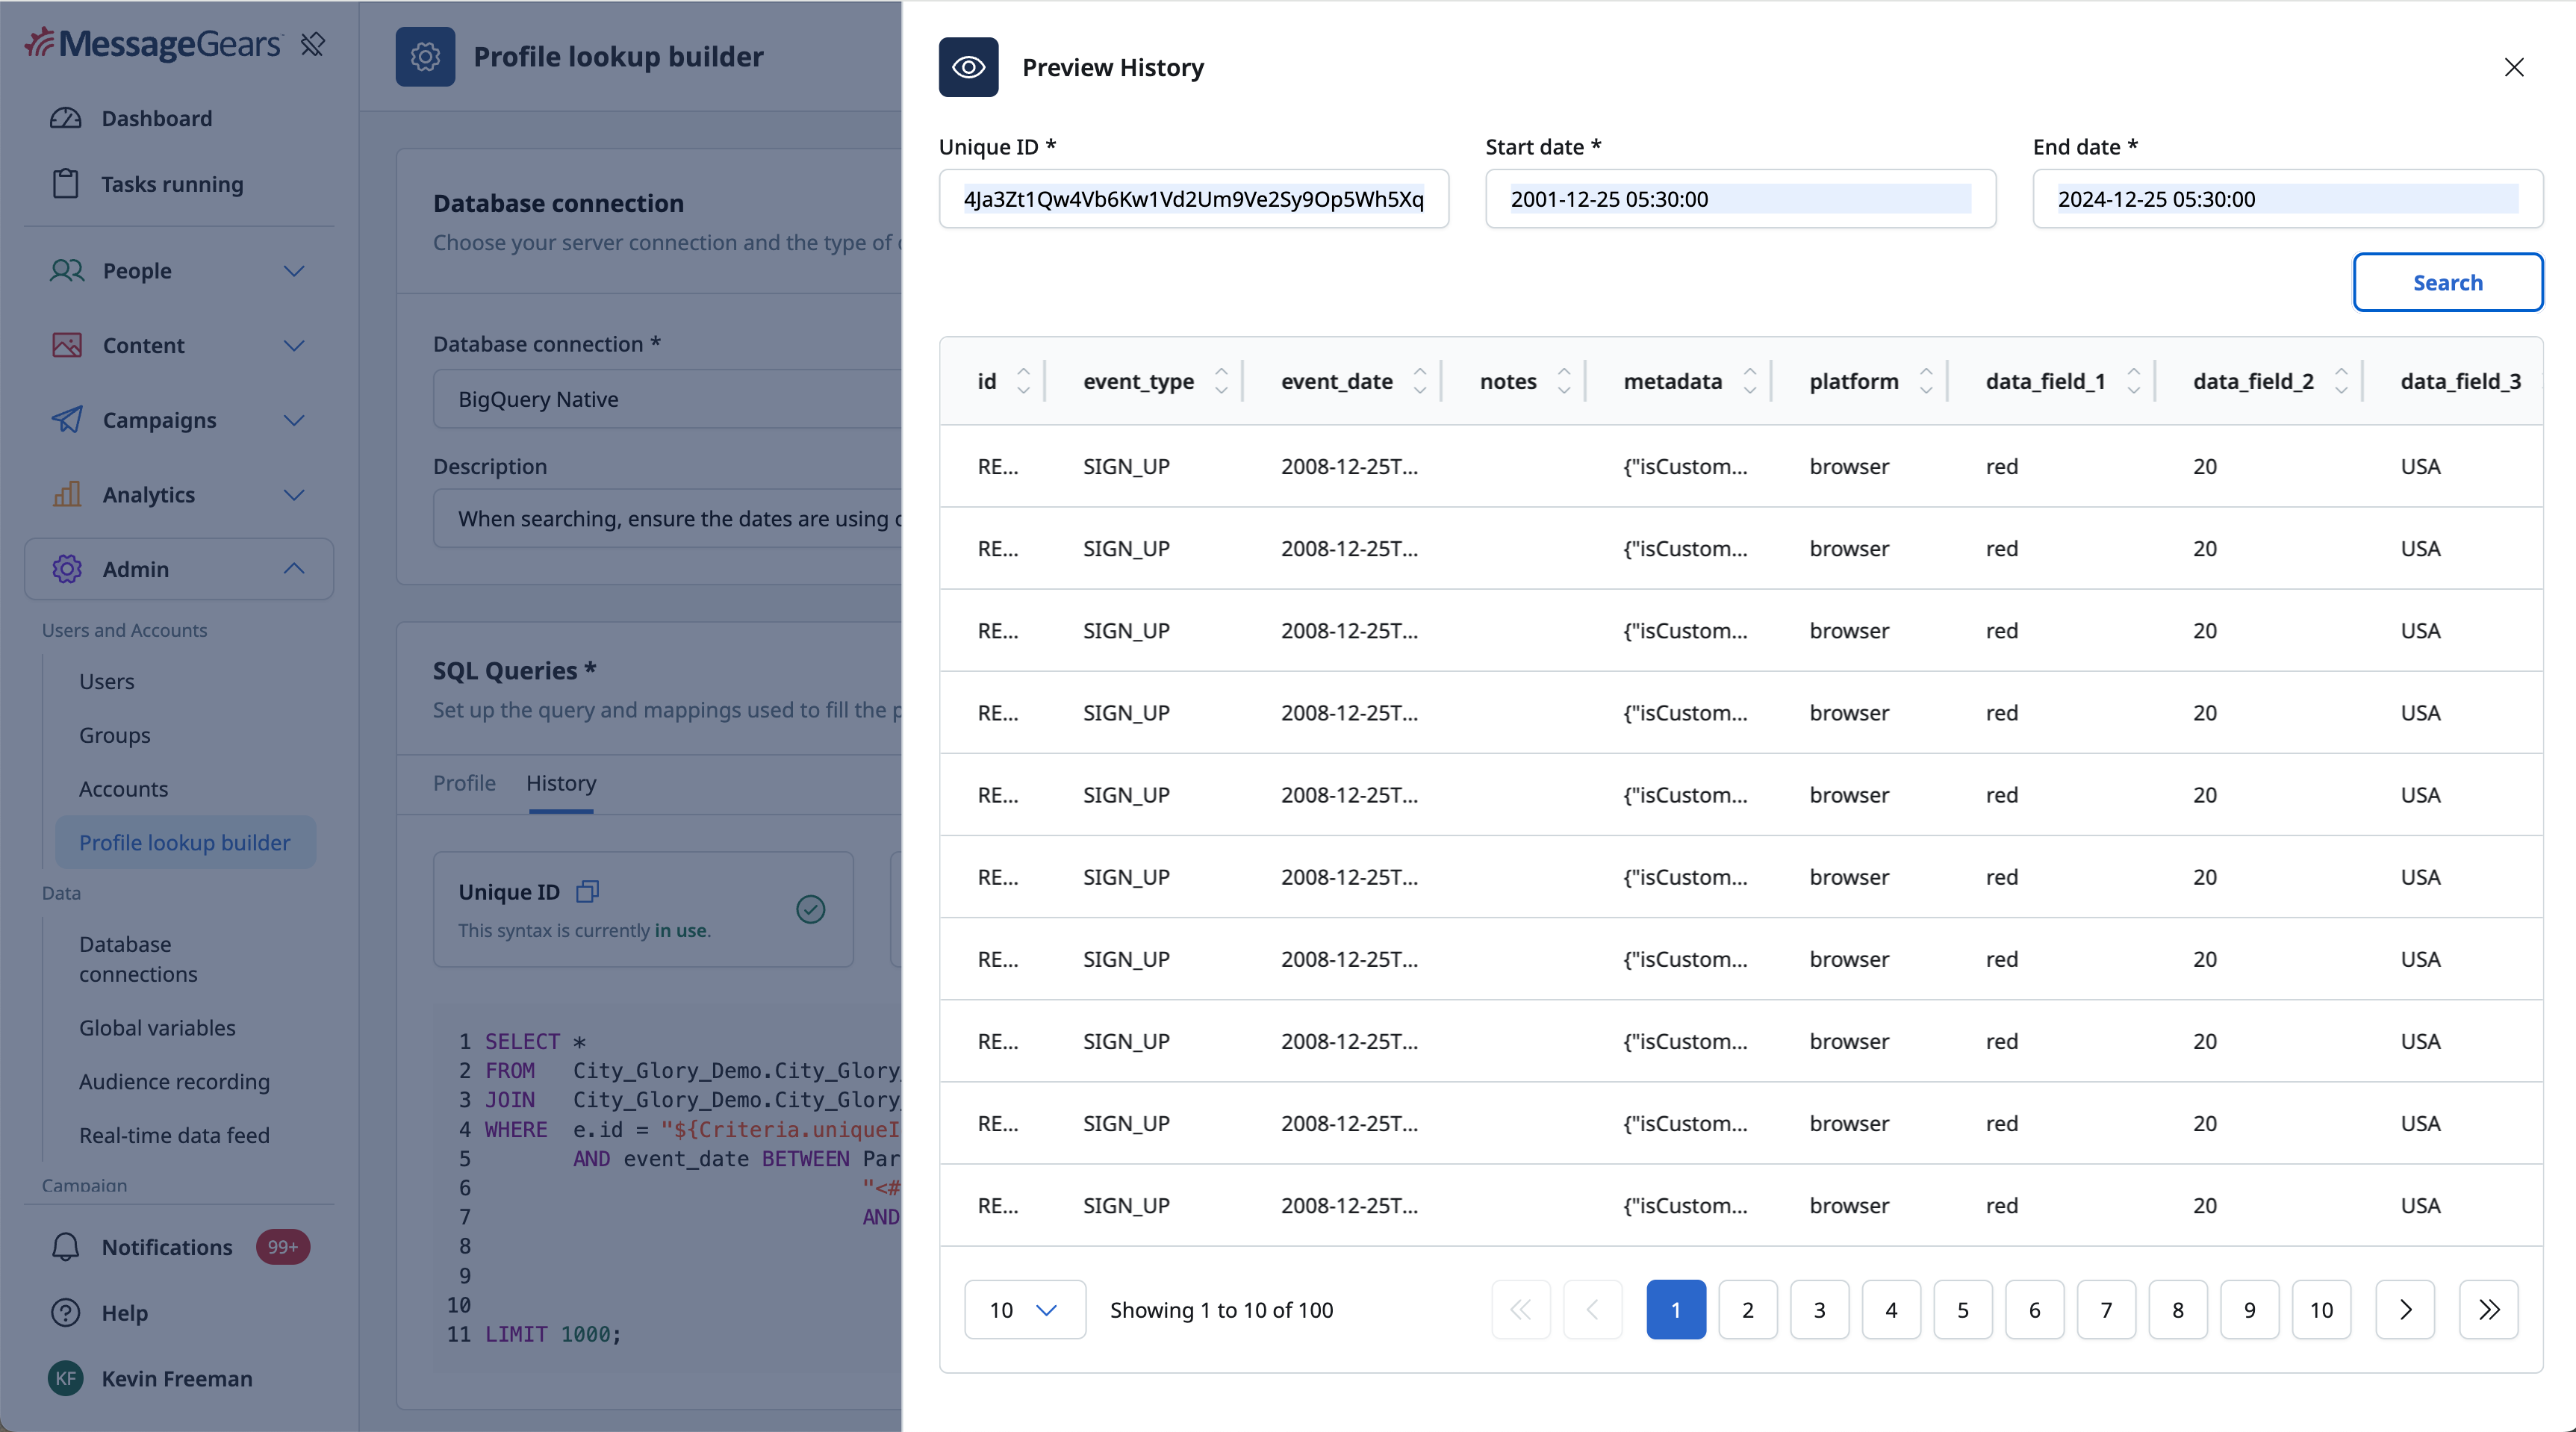Expand the Analytics menu chevron
Image resolution: width=2576 pixels, height=1432 pixels.
pyautogui.click(x=294, y=494)
